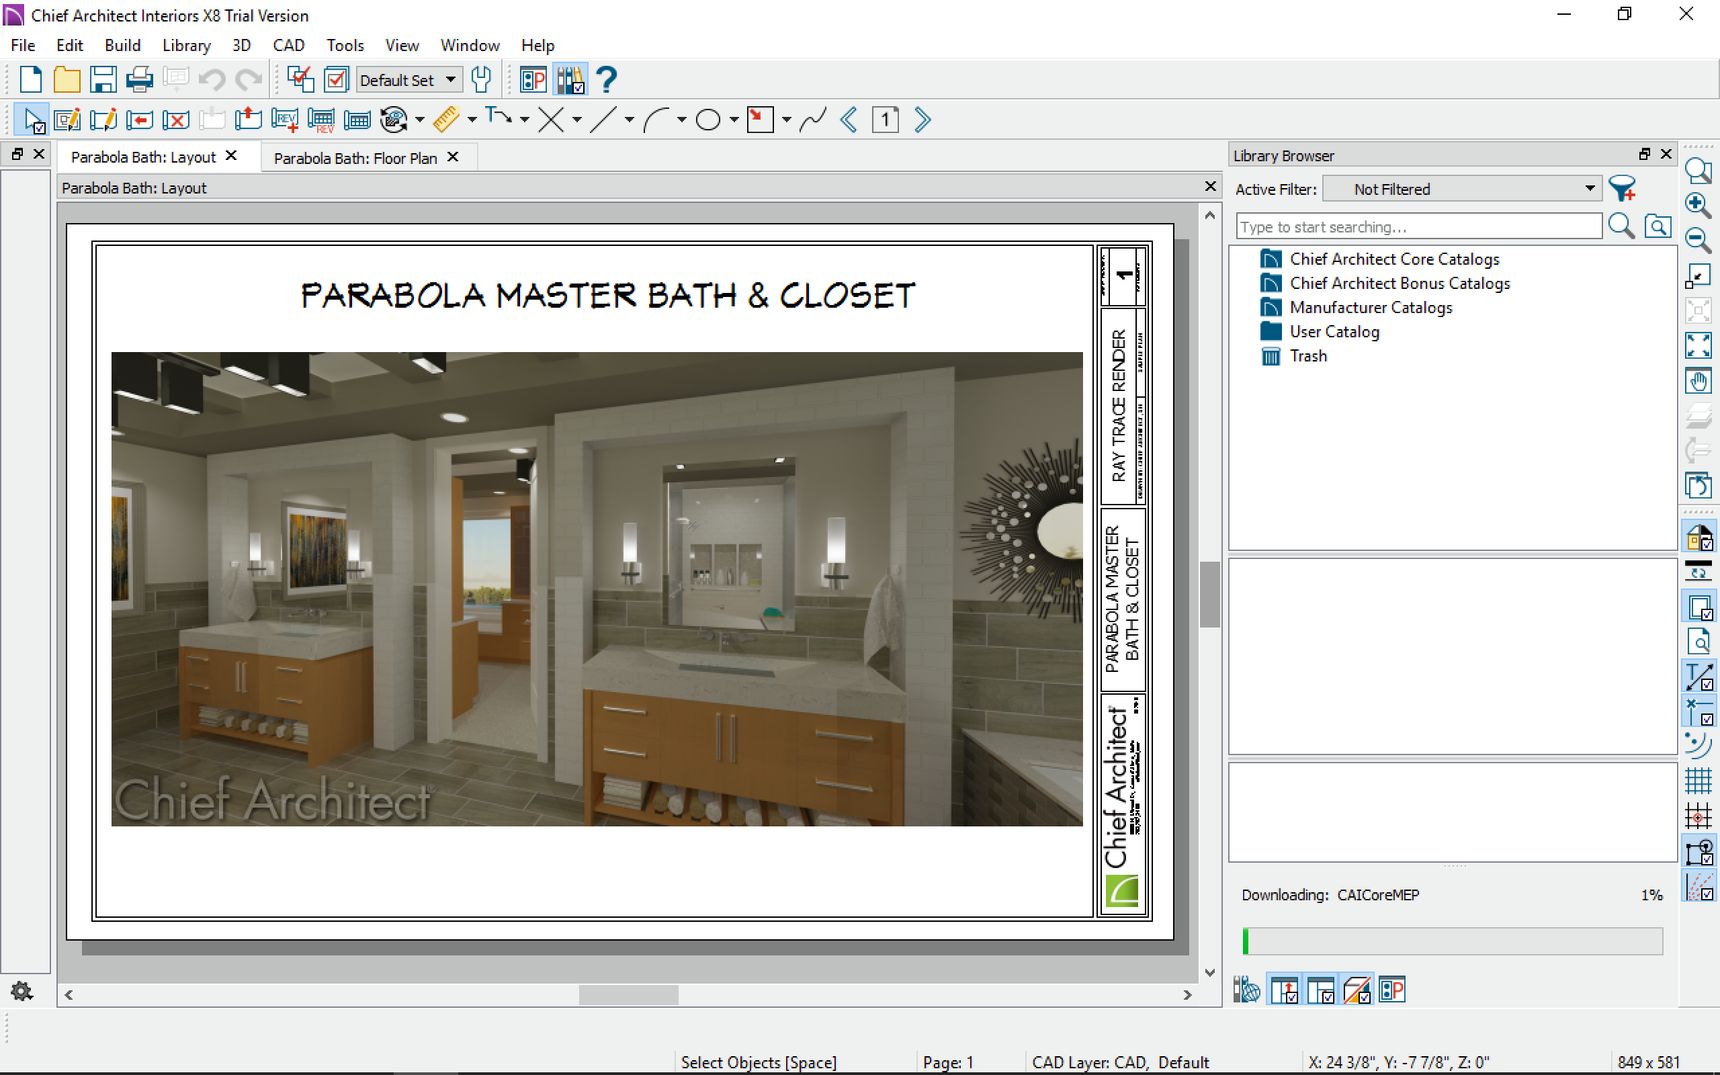The width and height of the screenshot is (1720, 1075).
Task: Create a new plan with the blank page icon
Action: pyautogui.click(x=31, y=80)
